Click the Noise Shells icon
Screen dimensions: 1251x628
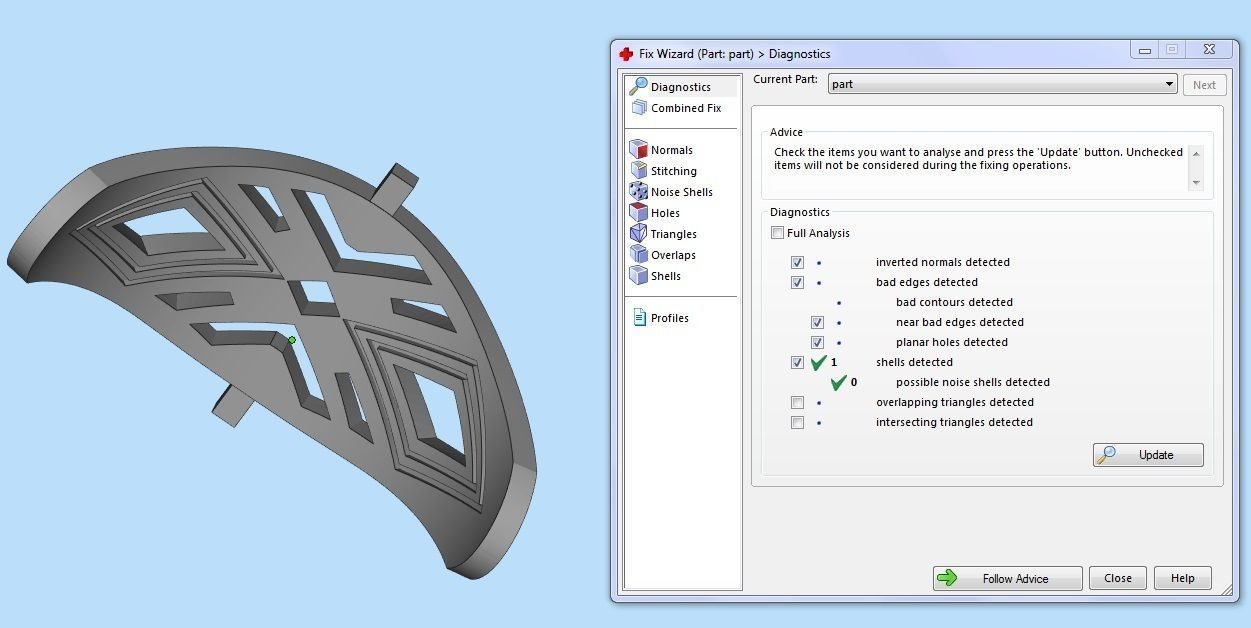(x=638, y=192)
